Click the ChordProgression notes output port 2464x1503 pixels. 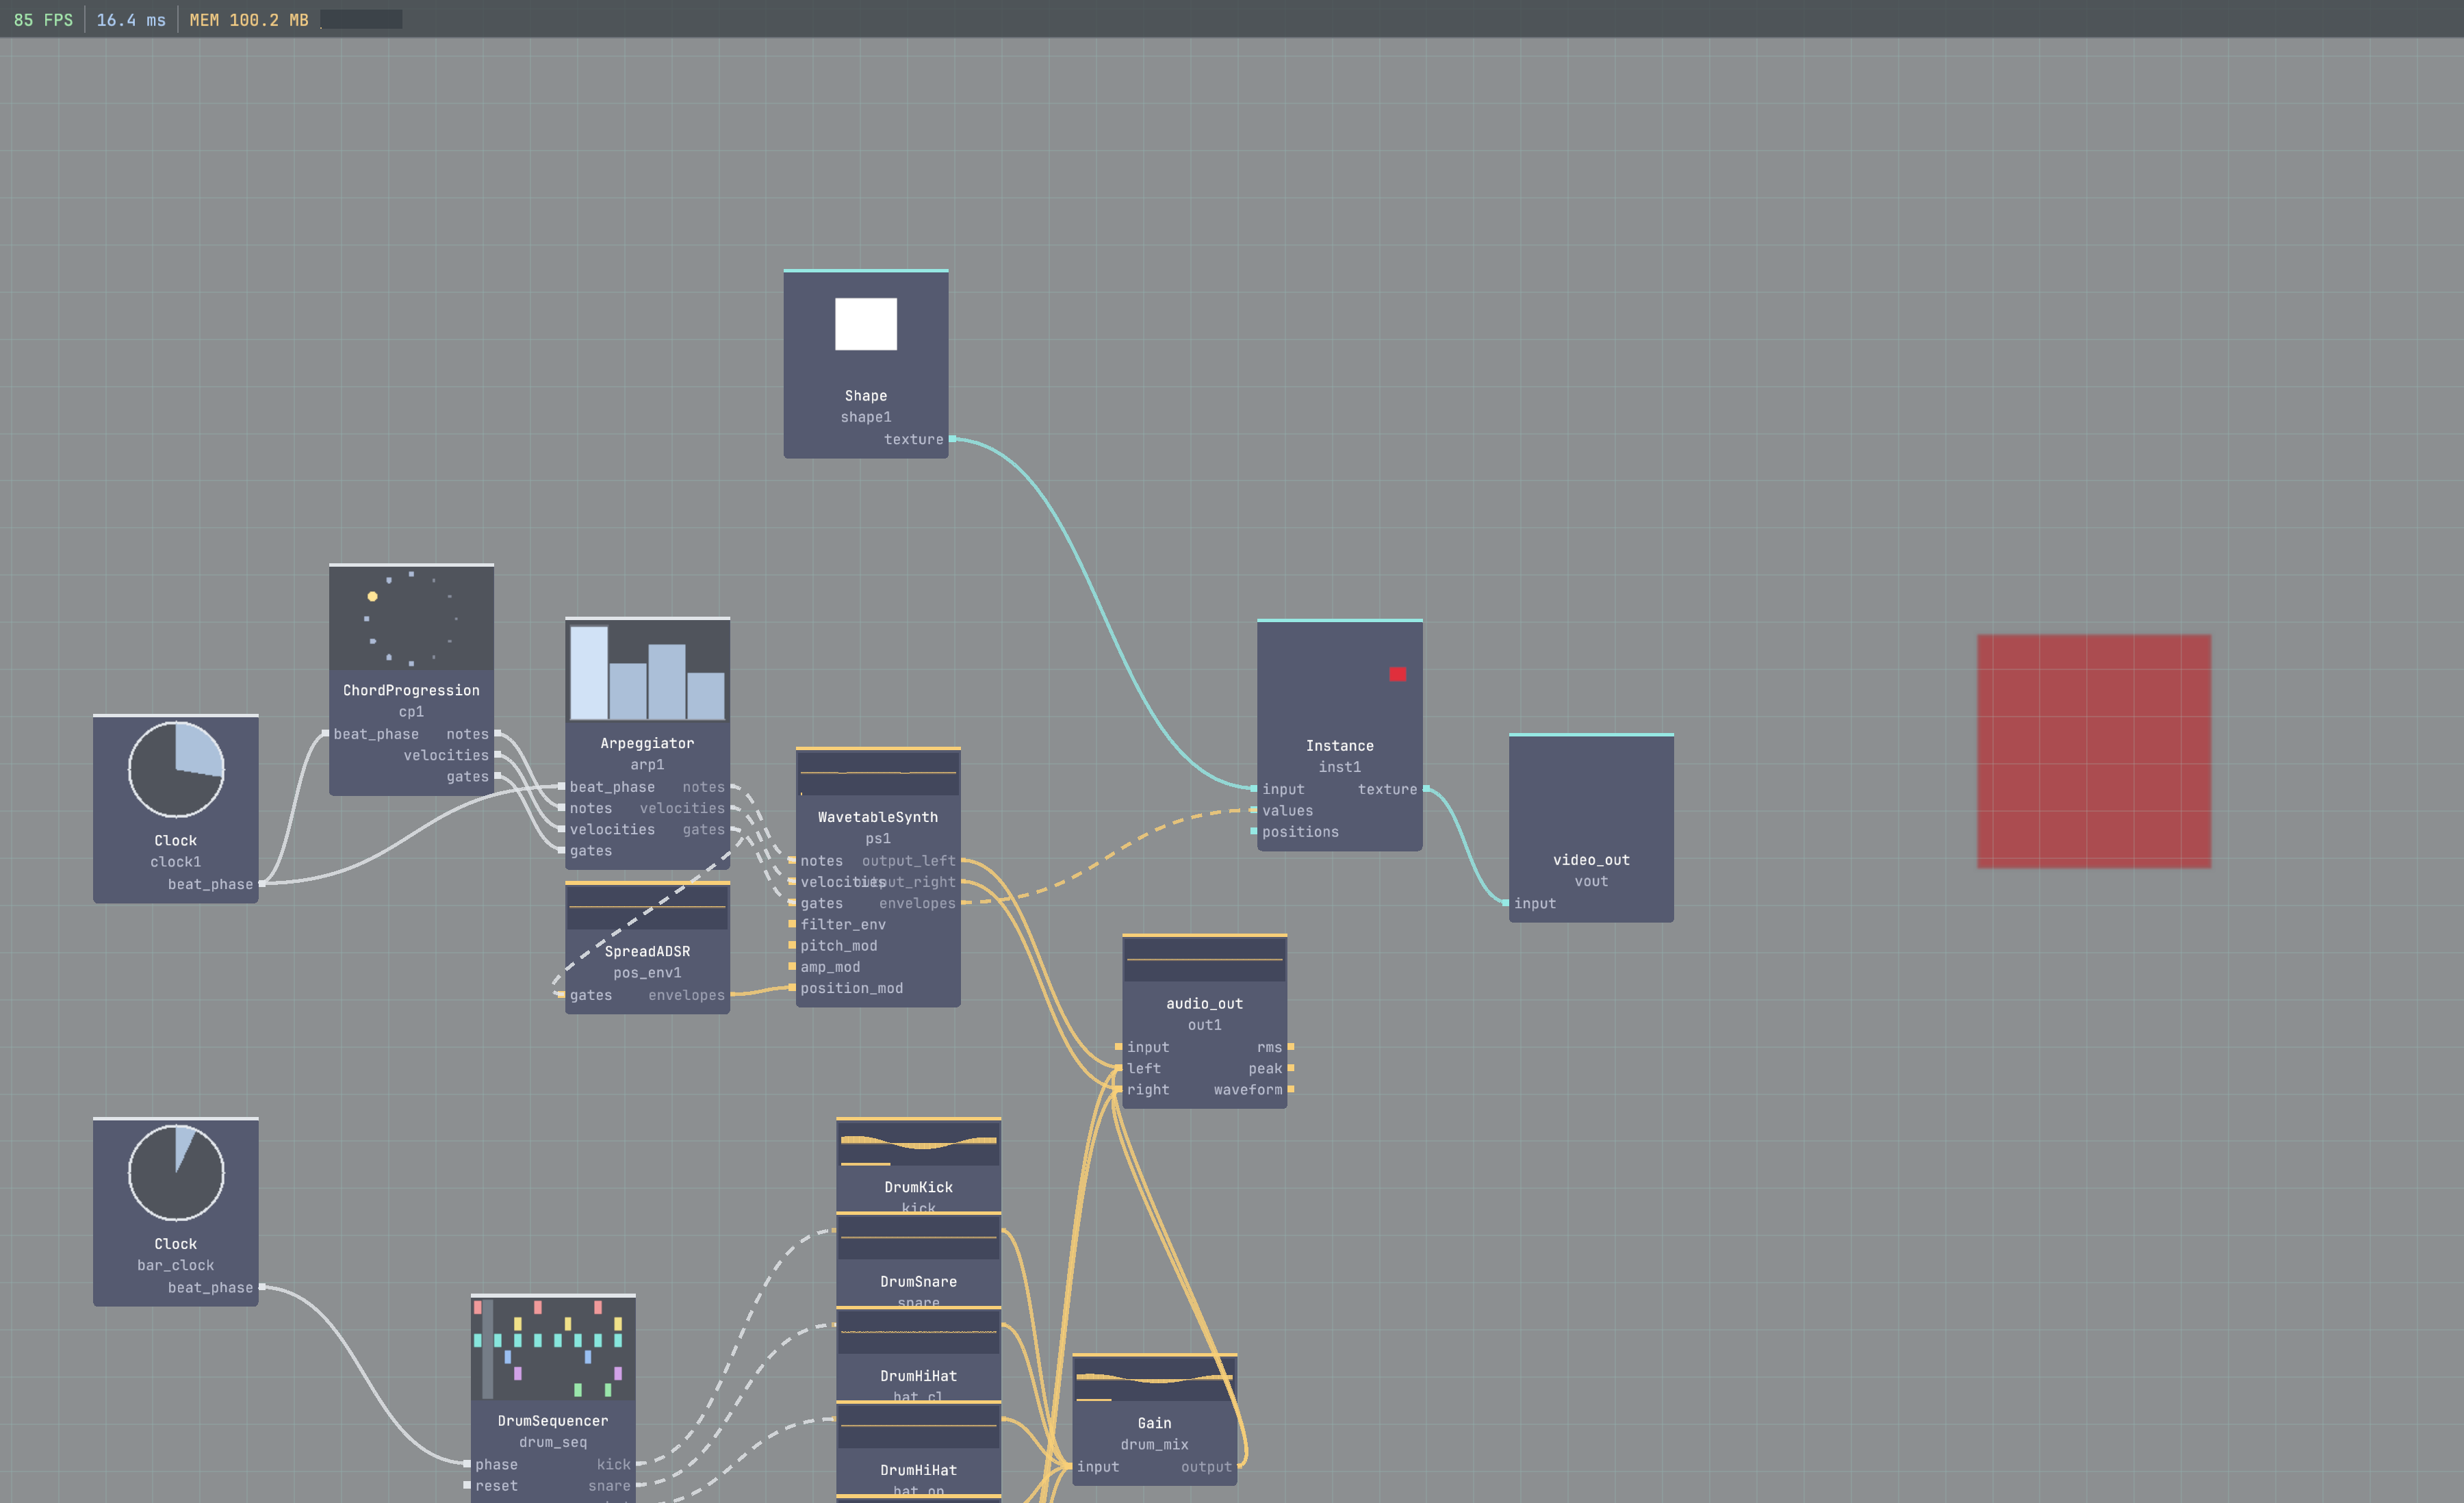pyautogui.click(x=497, y=734)
